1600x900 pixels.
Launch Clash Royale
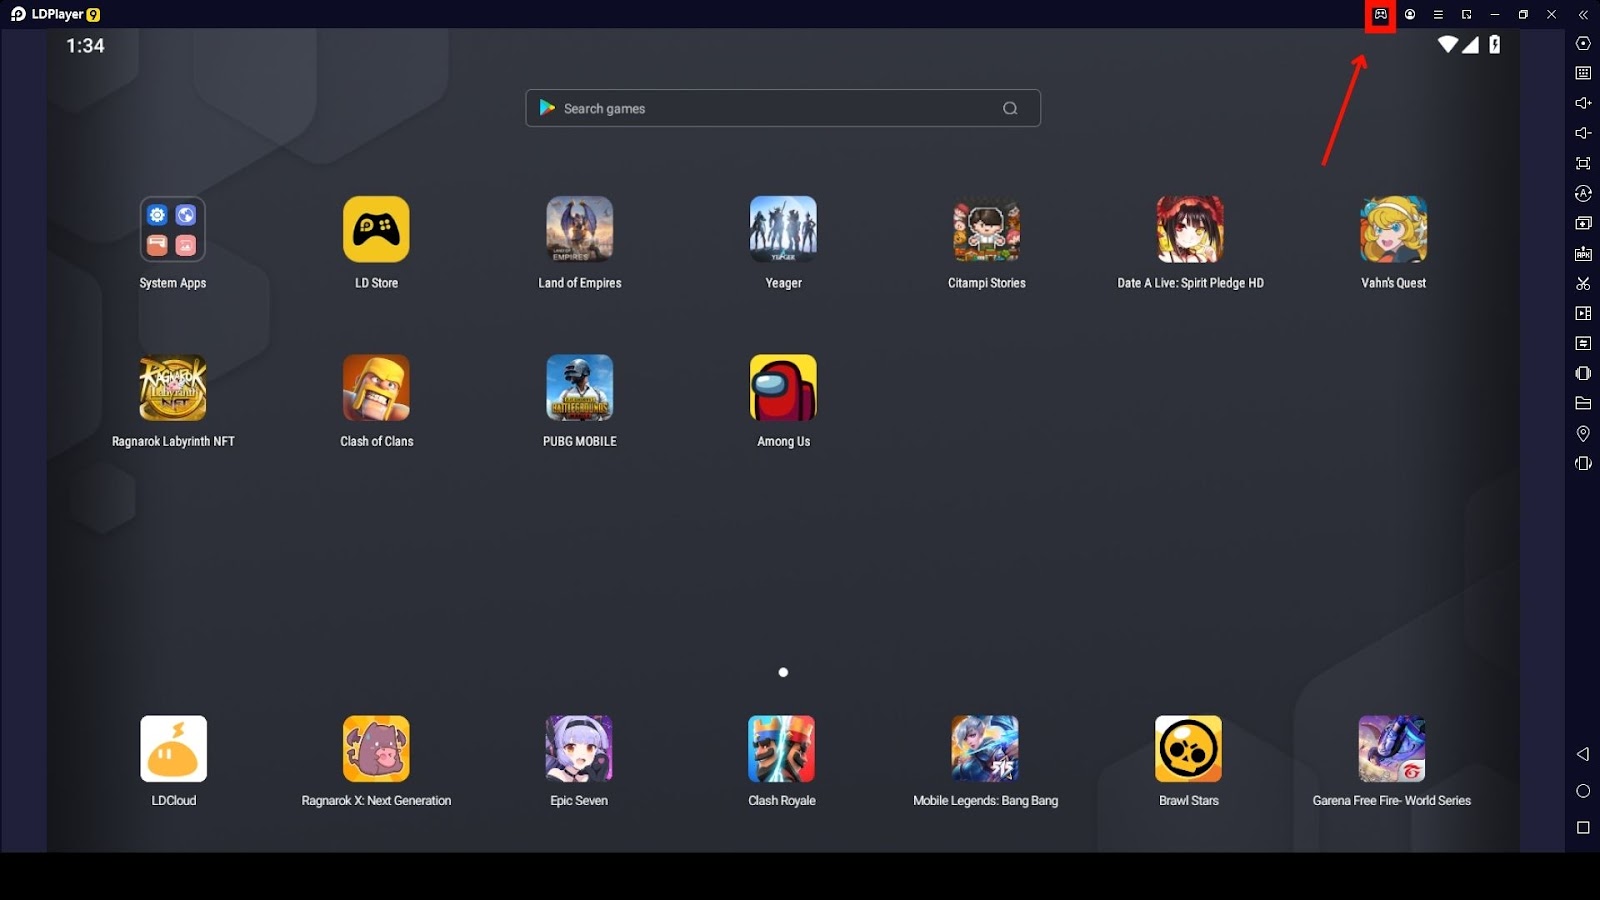click(x=782, y=749)
